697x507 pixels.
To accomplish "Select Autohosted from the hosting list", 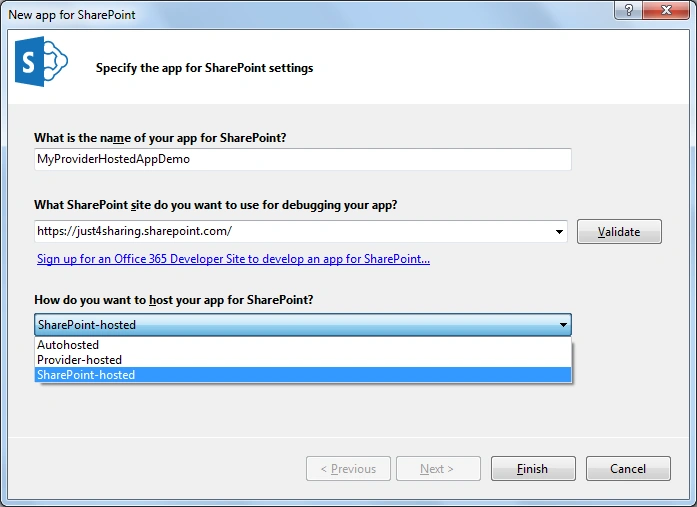I will (303, 344).
